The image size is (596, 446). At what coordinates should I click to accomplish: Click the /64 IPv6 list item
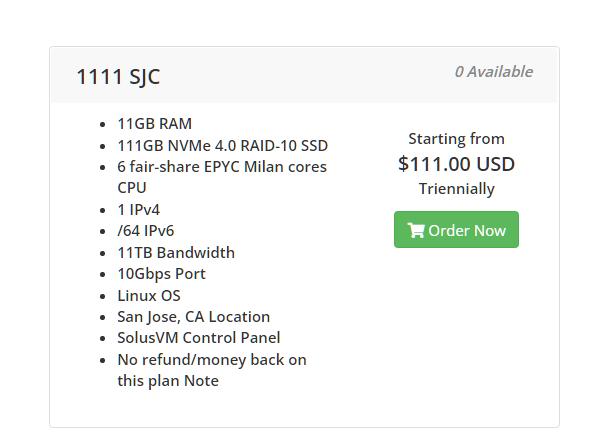click(146, 231)
